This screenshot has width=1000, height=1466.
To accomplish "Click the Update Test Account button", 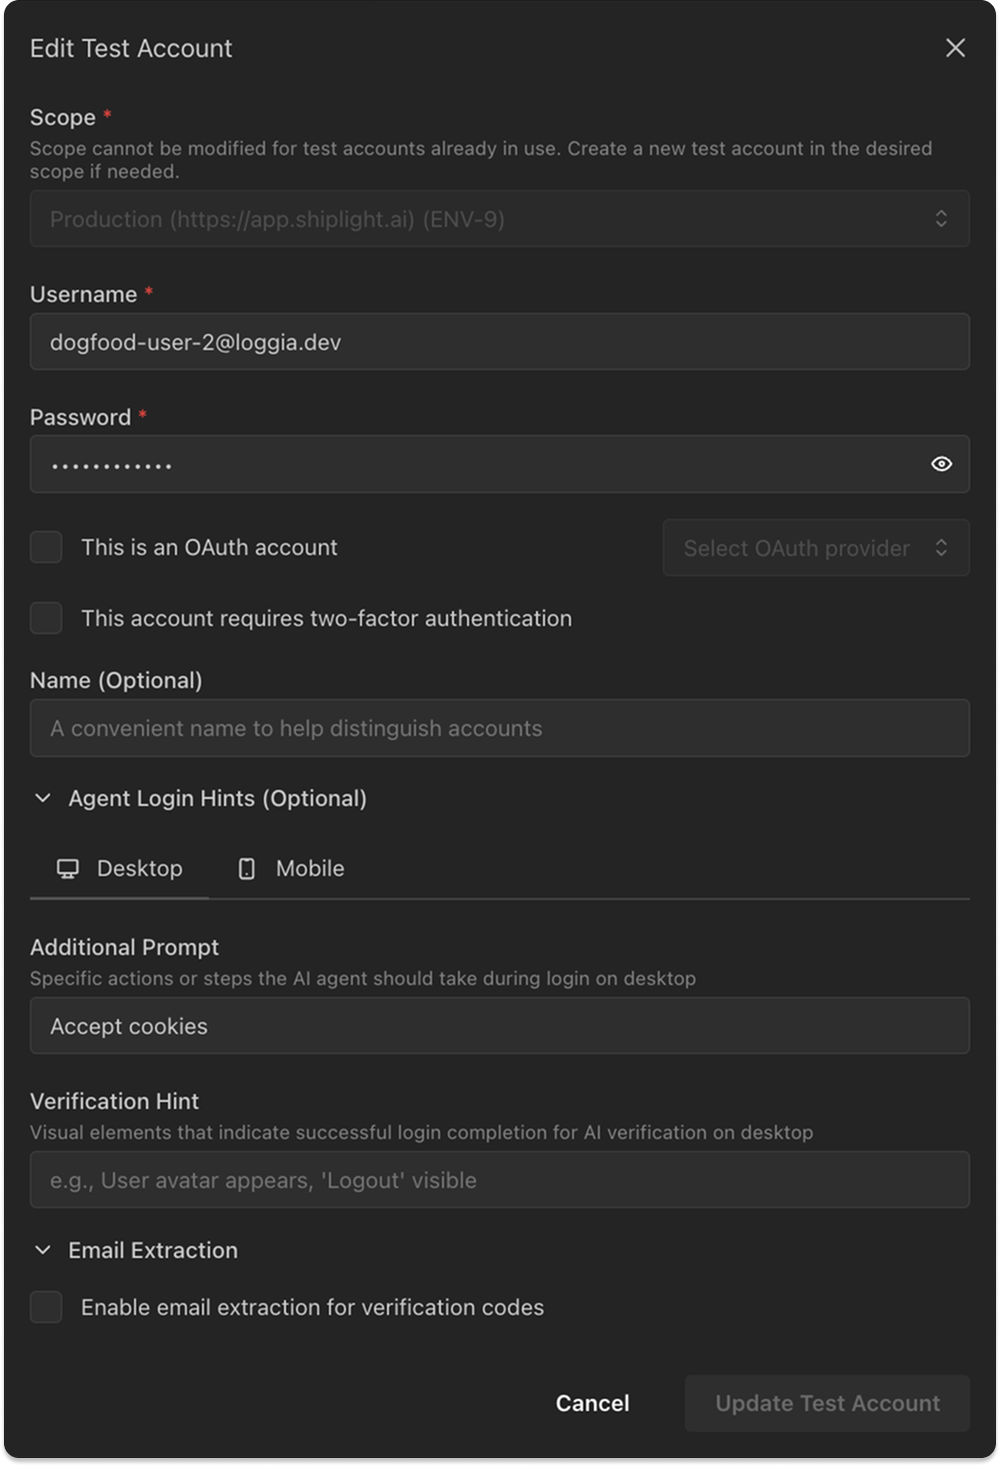I will tap(826, 1402).
